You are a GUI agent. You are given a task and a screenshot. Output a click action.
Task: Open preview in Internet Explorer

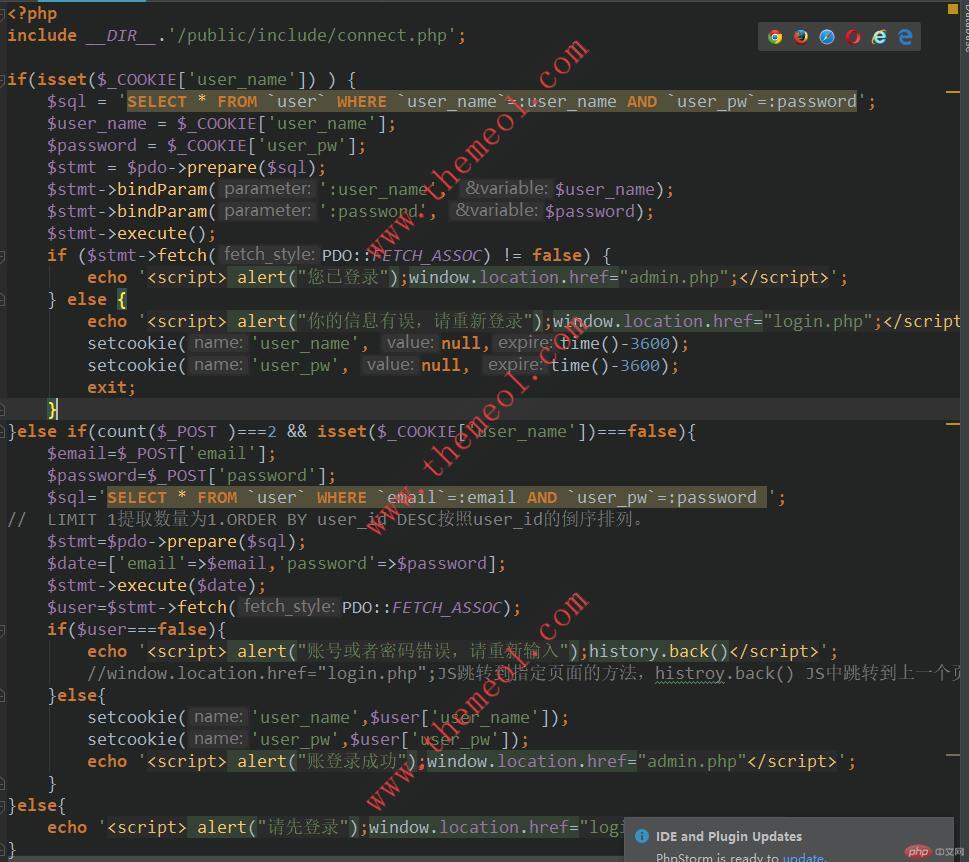(879, 37)
